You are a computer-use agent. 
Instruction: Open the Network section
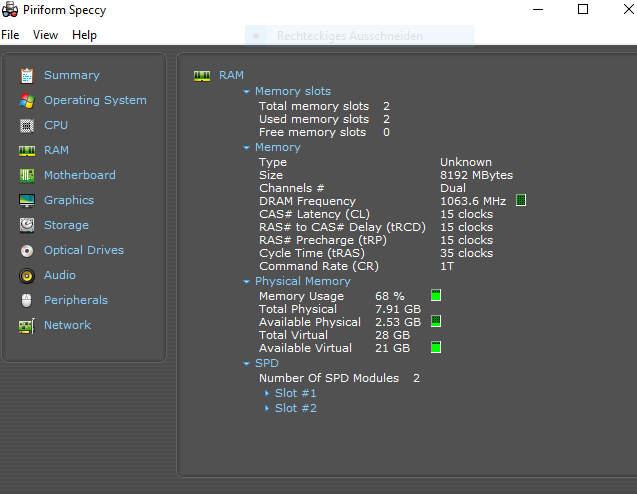[67, 325]
